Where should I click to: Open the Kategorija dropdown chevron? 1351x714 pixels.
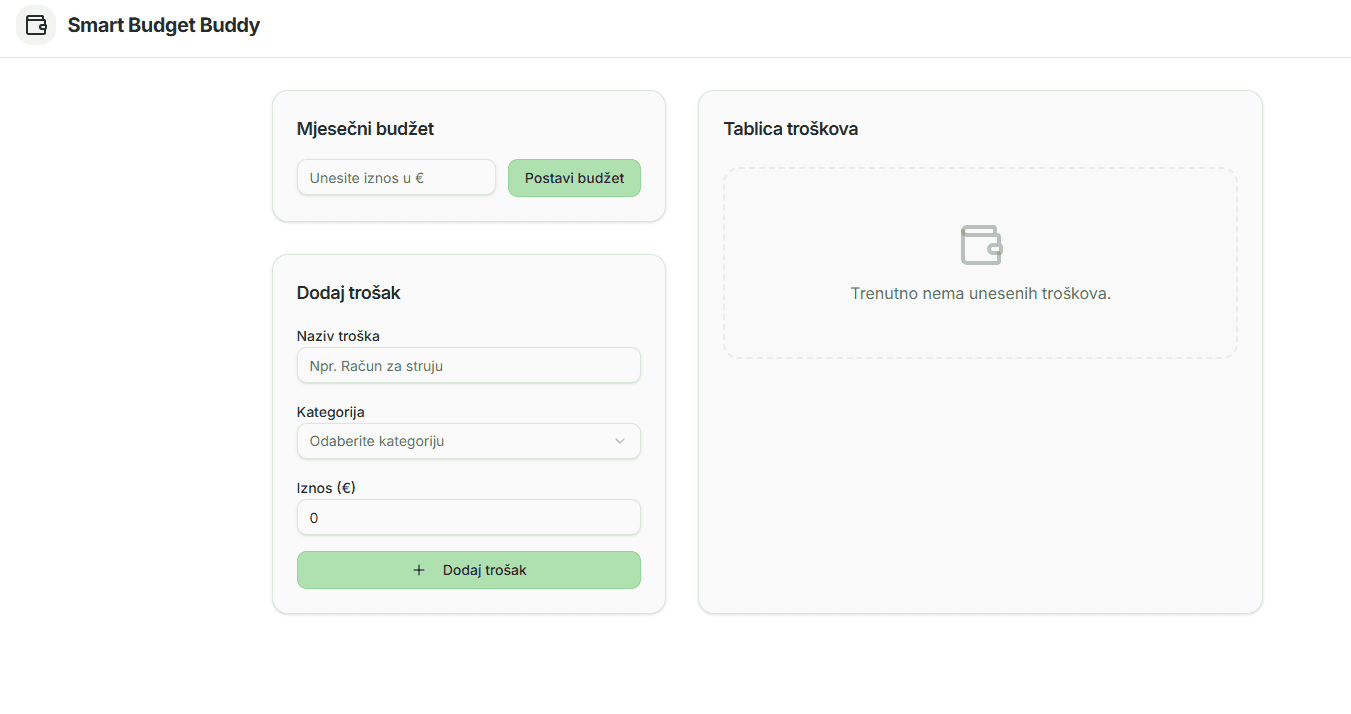[619, 441]
